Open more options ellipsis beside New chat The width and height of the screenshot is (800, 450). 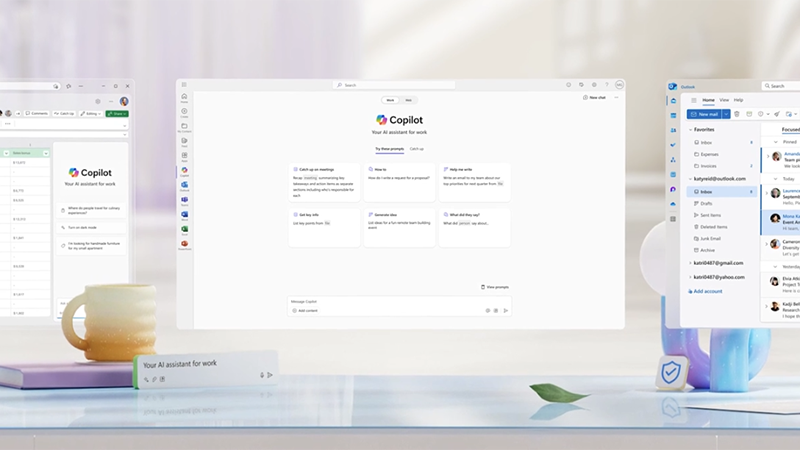616,97
